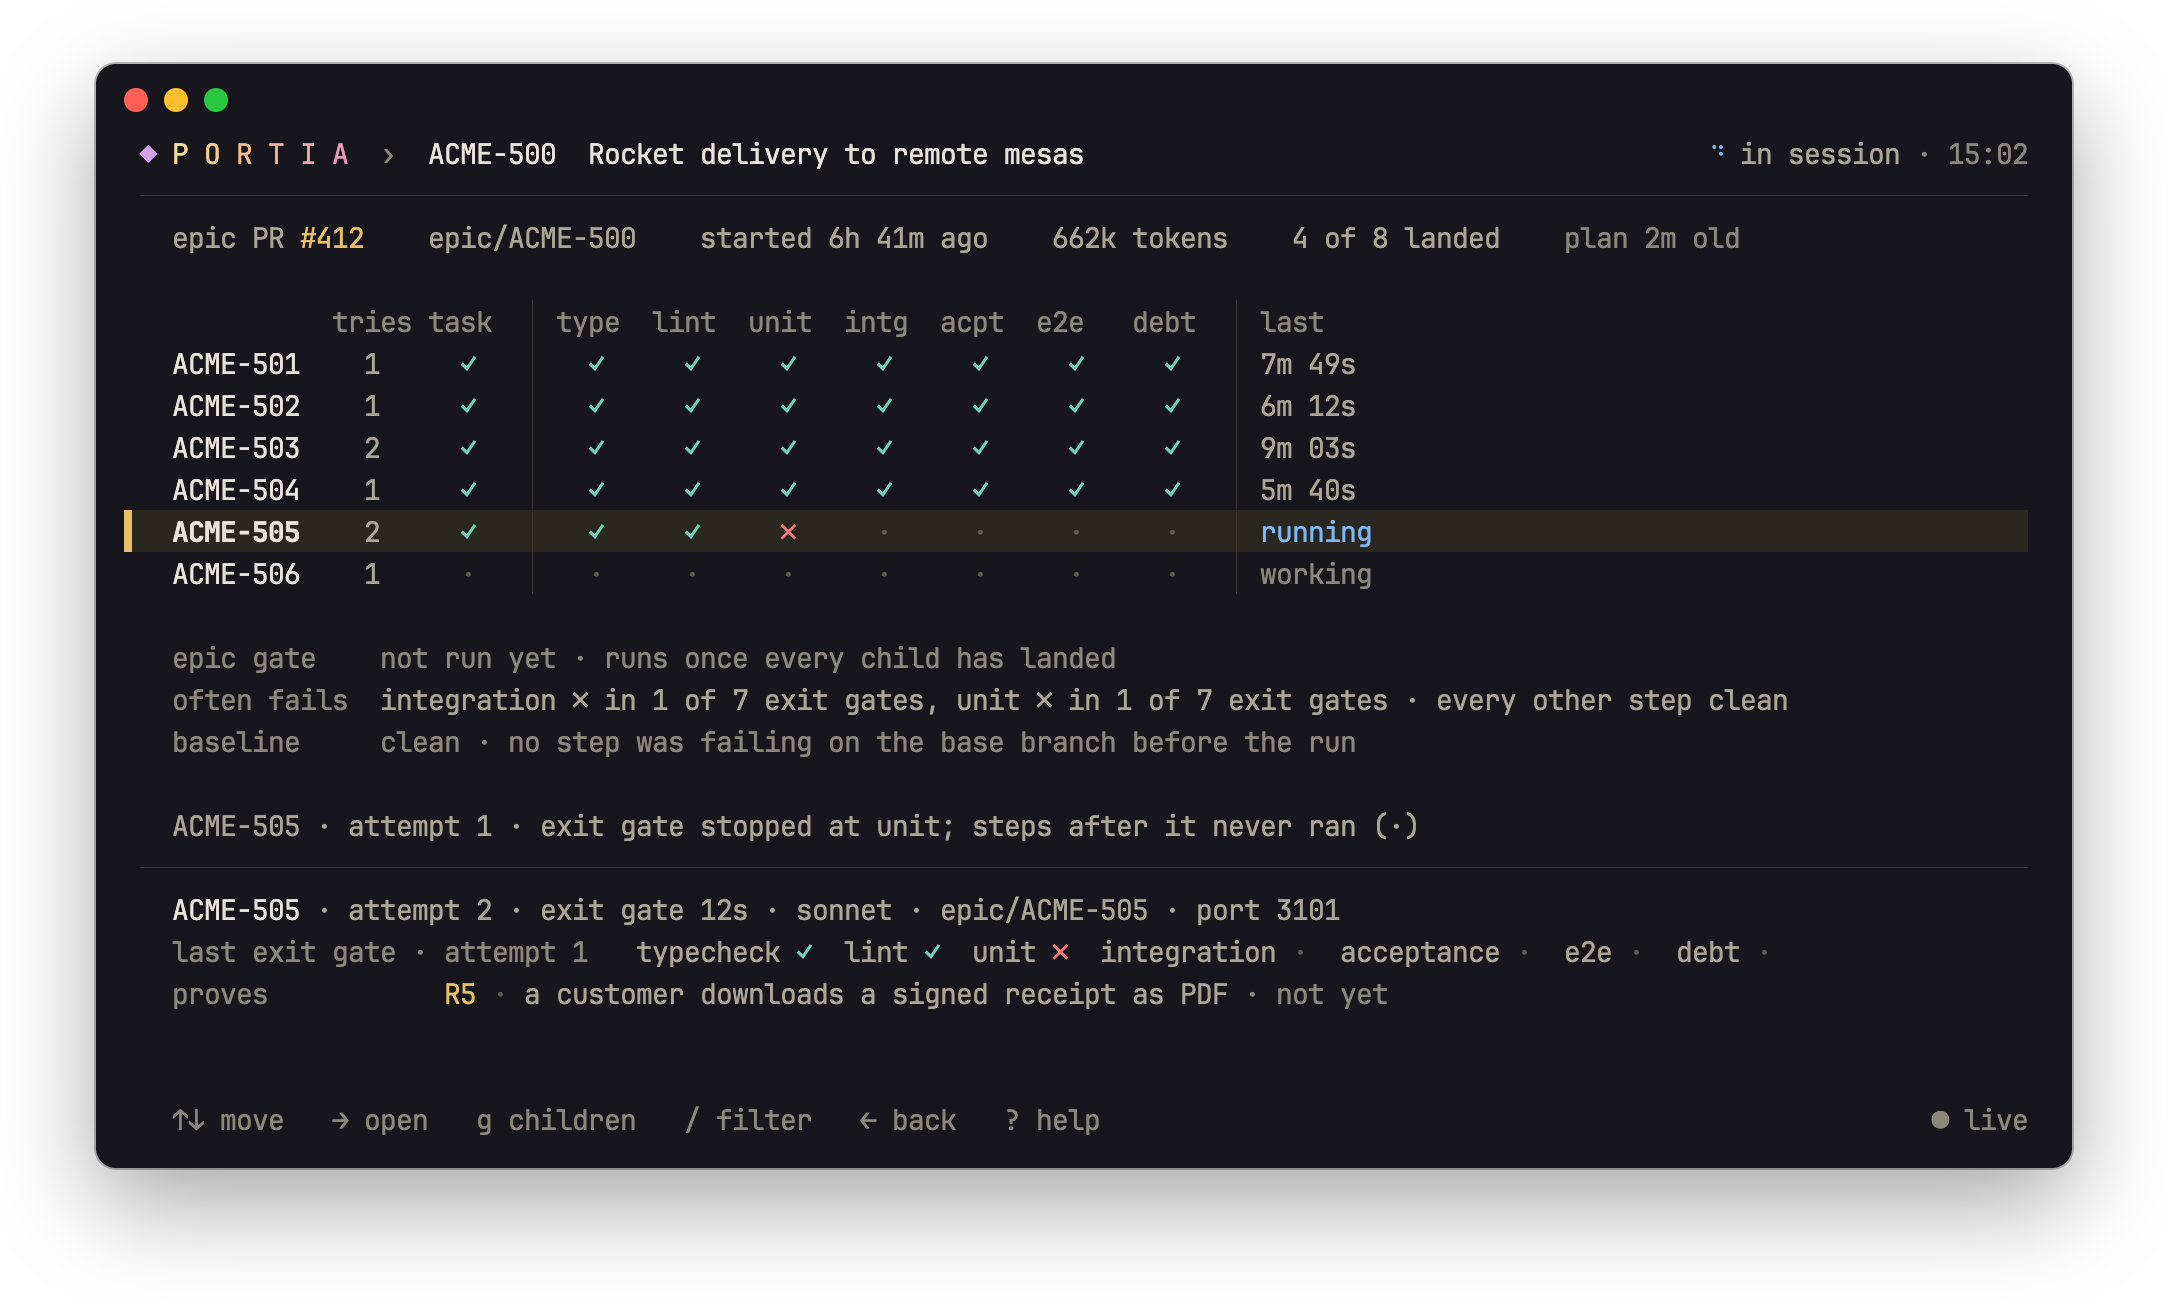2168x1304 pixels.
Task: Click the breadcrumb chevron after PORTIA
Action: [x=388, y=155]
